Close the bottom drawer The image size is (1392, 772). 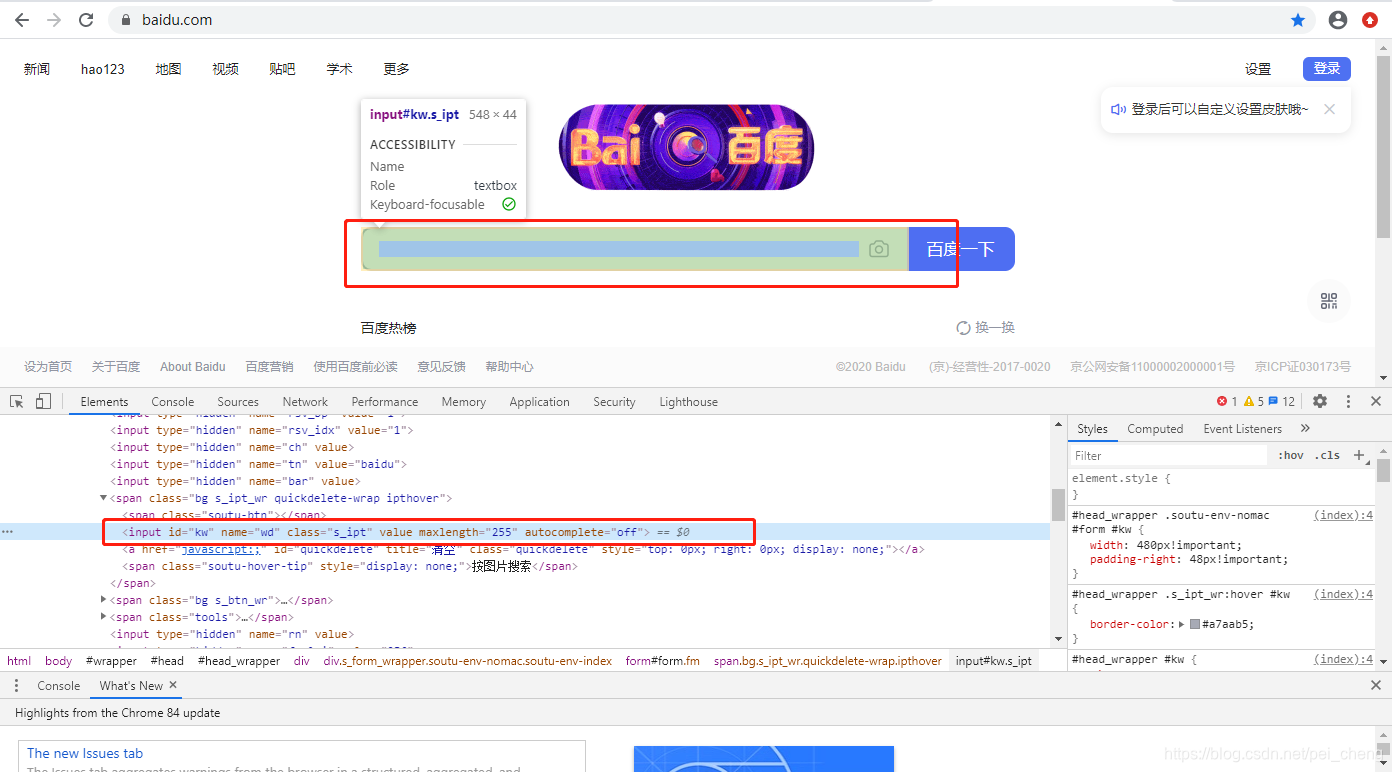pos(1376,685)
